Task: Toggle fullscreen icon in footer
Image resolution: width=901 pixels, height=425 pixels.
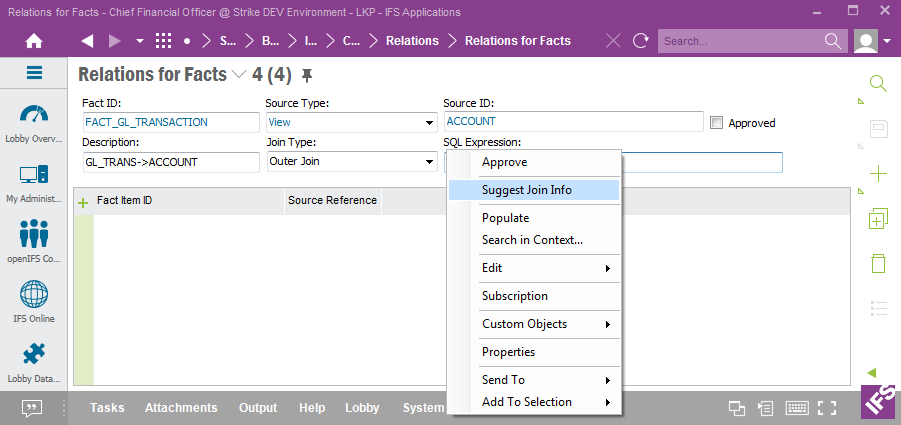Action: click(827, 408)
